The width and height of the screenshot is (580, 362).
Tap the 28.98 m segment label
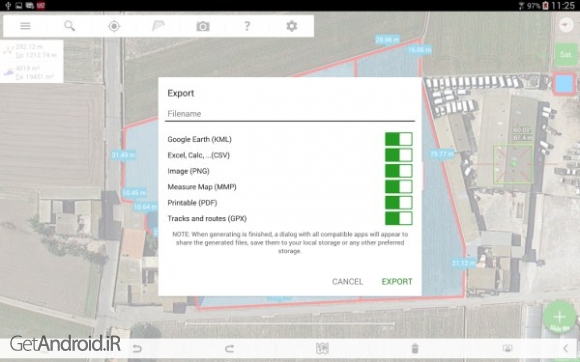click(x=387, y=40)
